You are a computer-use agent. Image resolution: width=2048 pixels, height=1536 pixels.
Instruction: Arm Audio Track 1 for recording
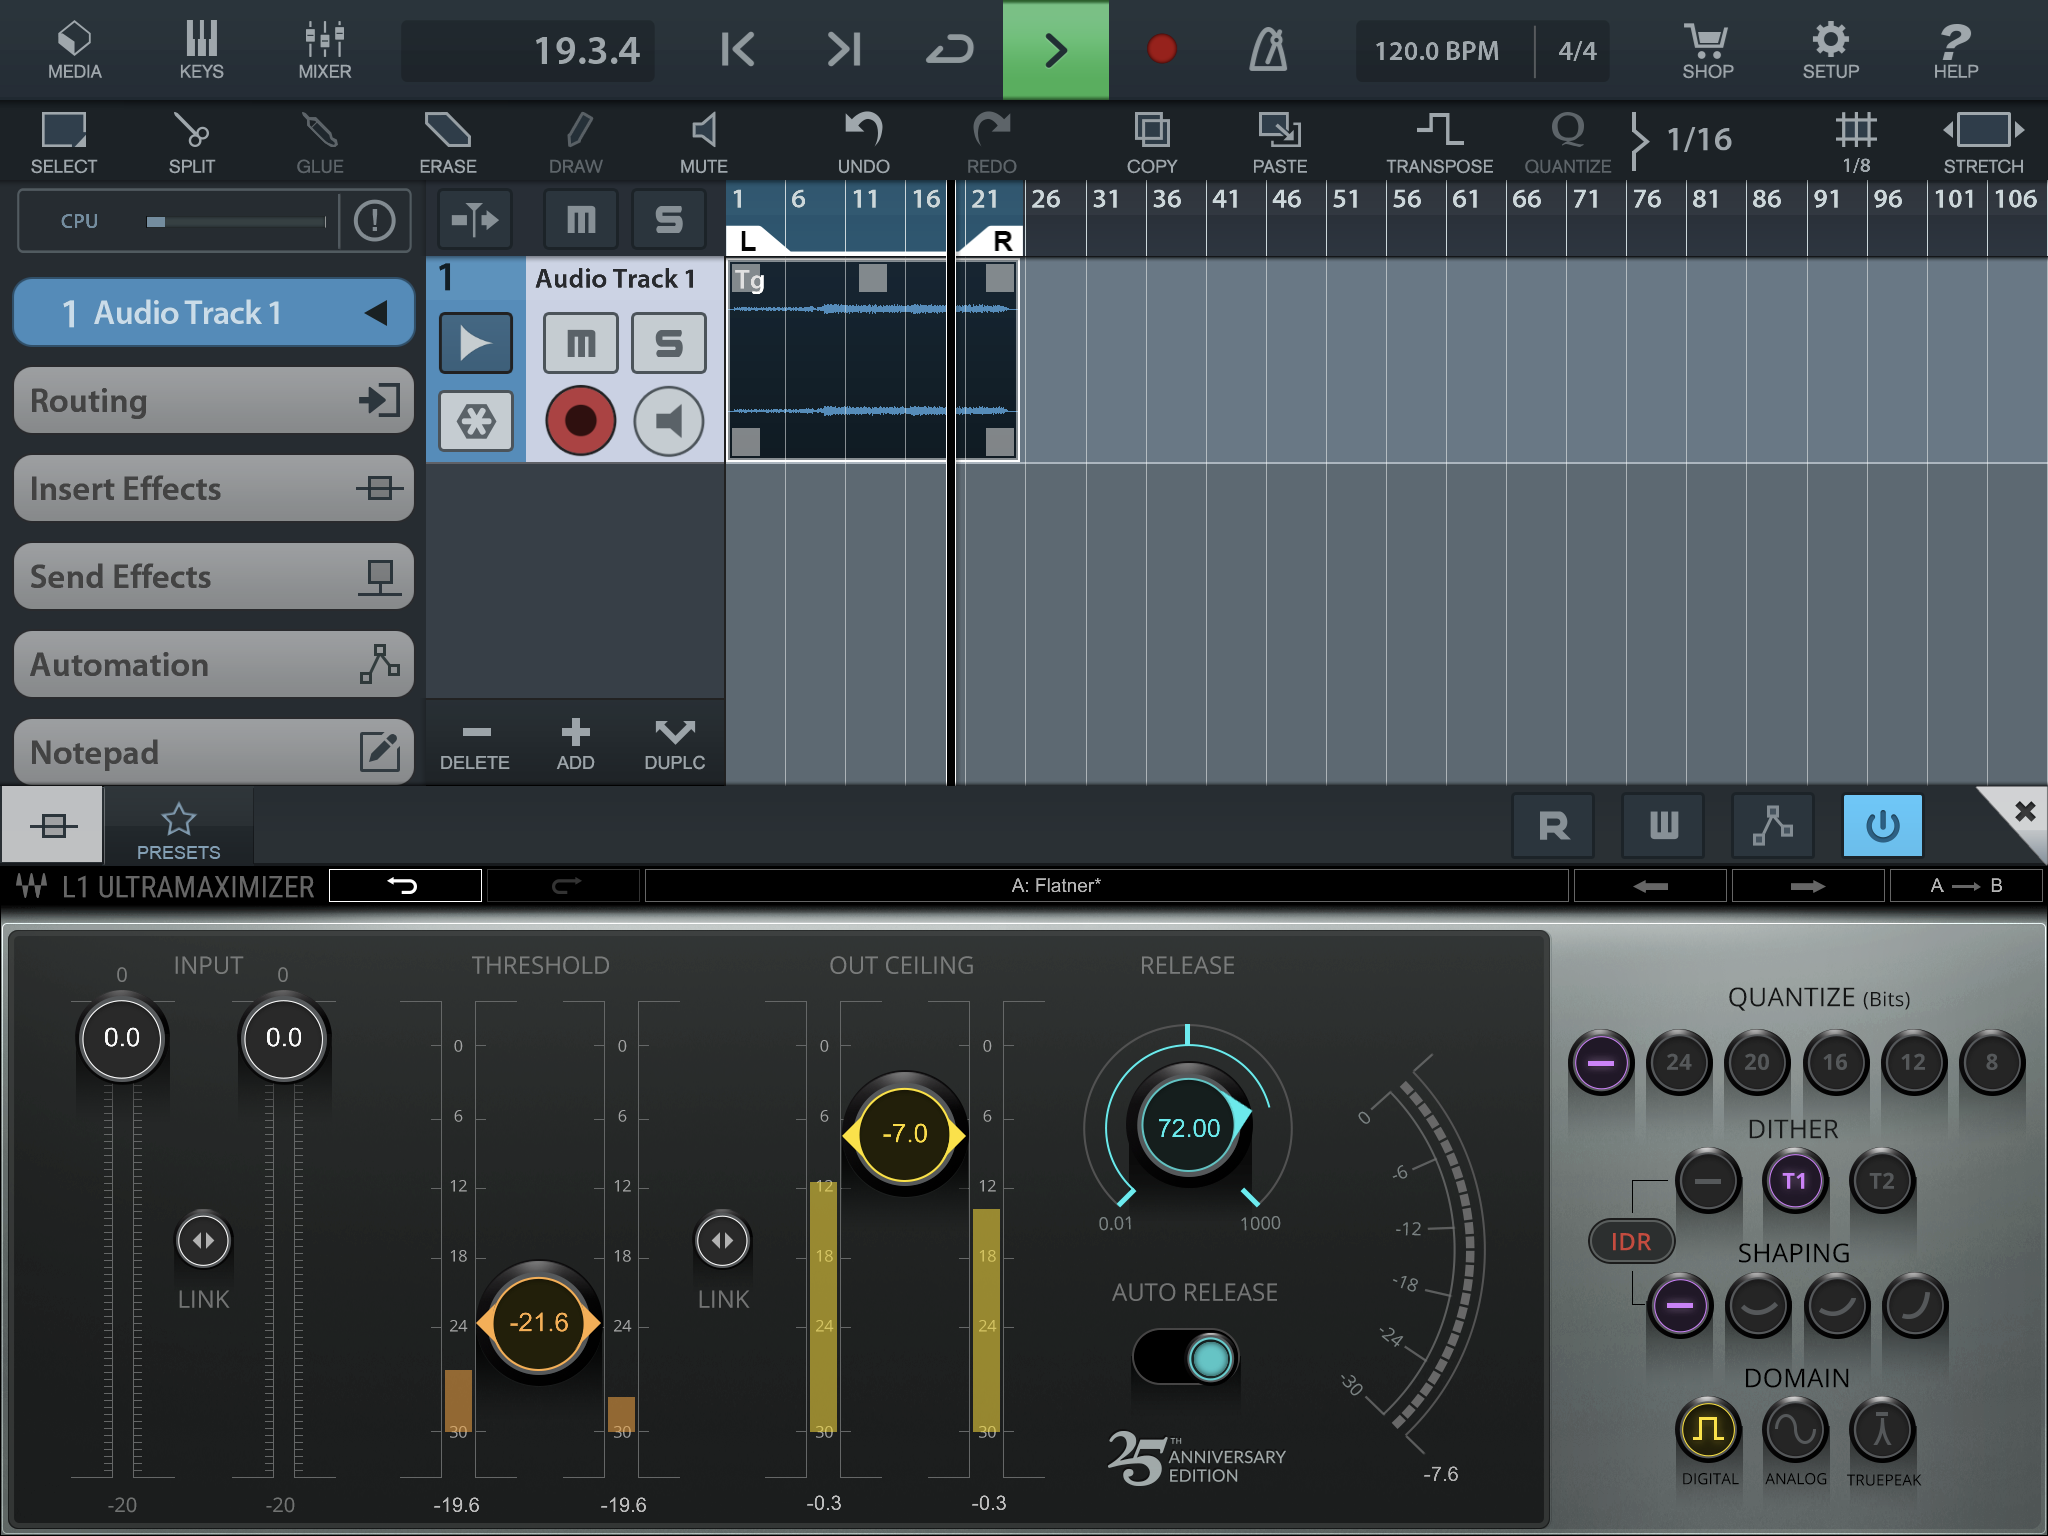point(581,421)
